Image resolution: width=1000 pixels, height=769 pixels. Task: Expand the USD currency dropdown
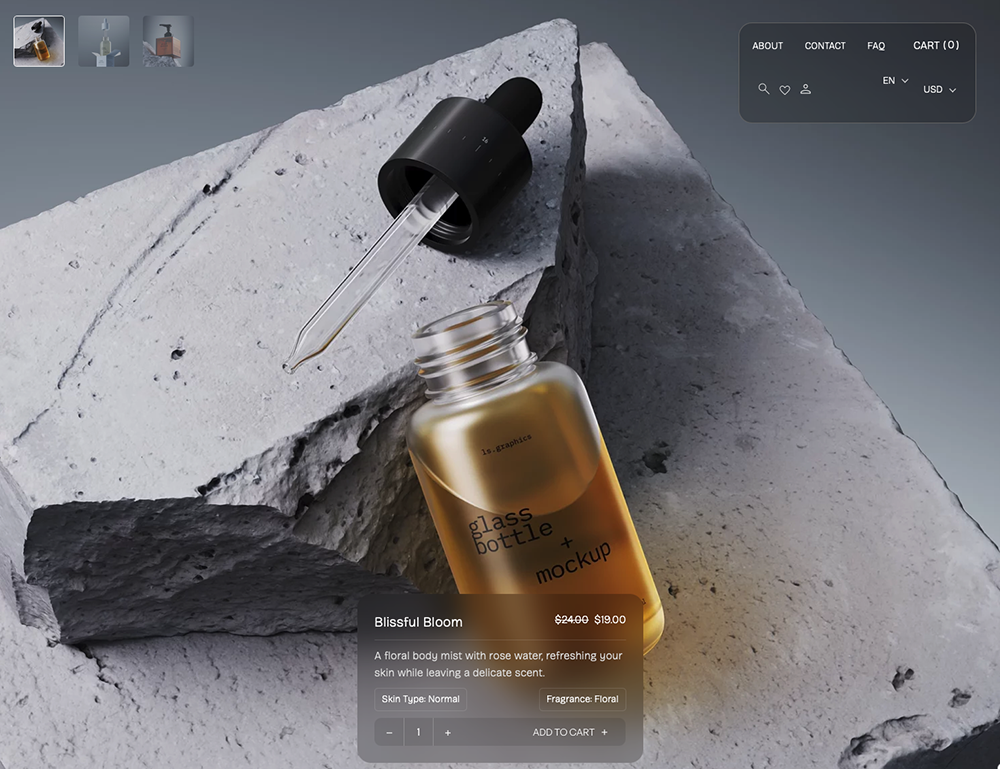[939, 90]
